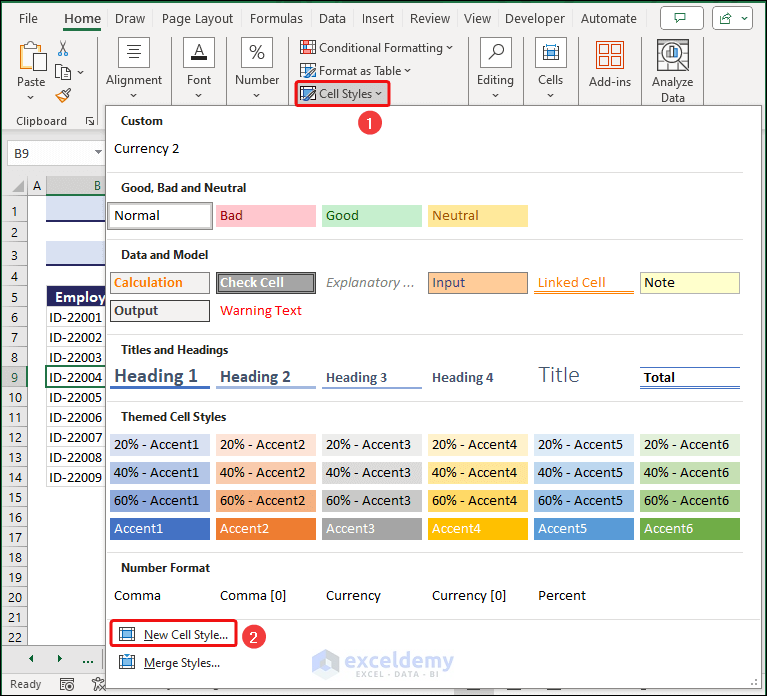Go to next sheet arrow

coord(60,659)
